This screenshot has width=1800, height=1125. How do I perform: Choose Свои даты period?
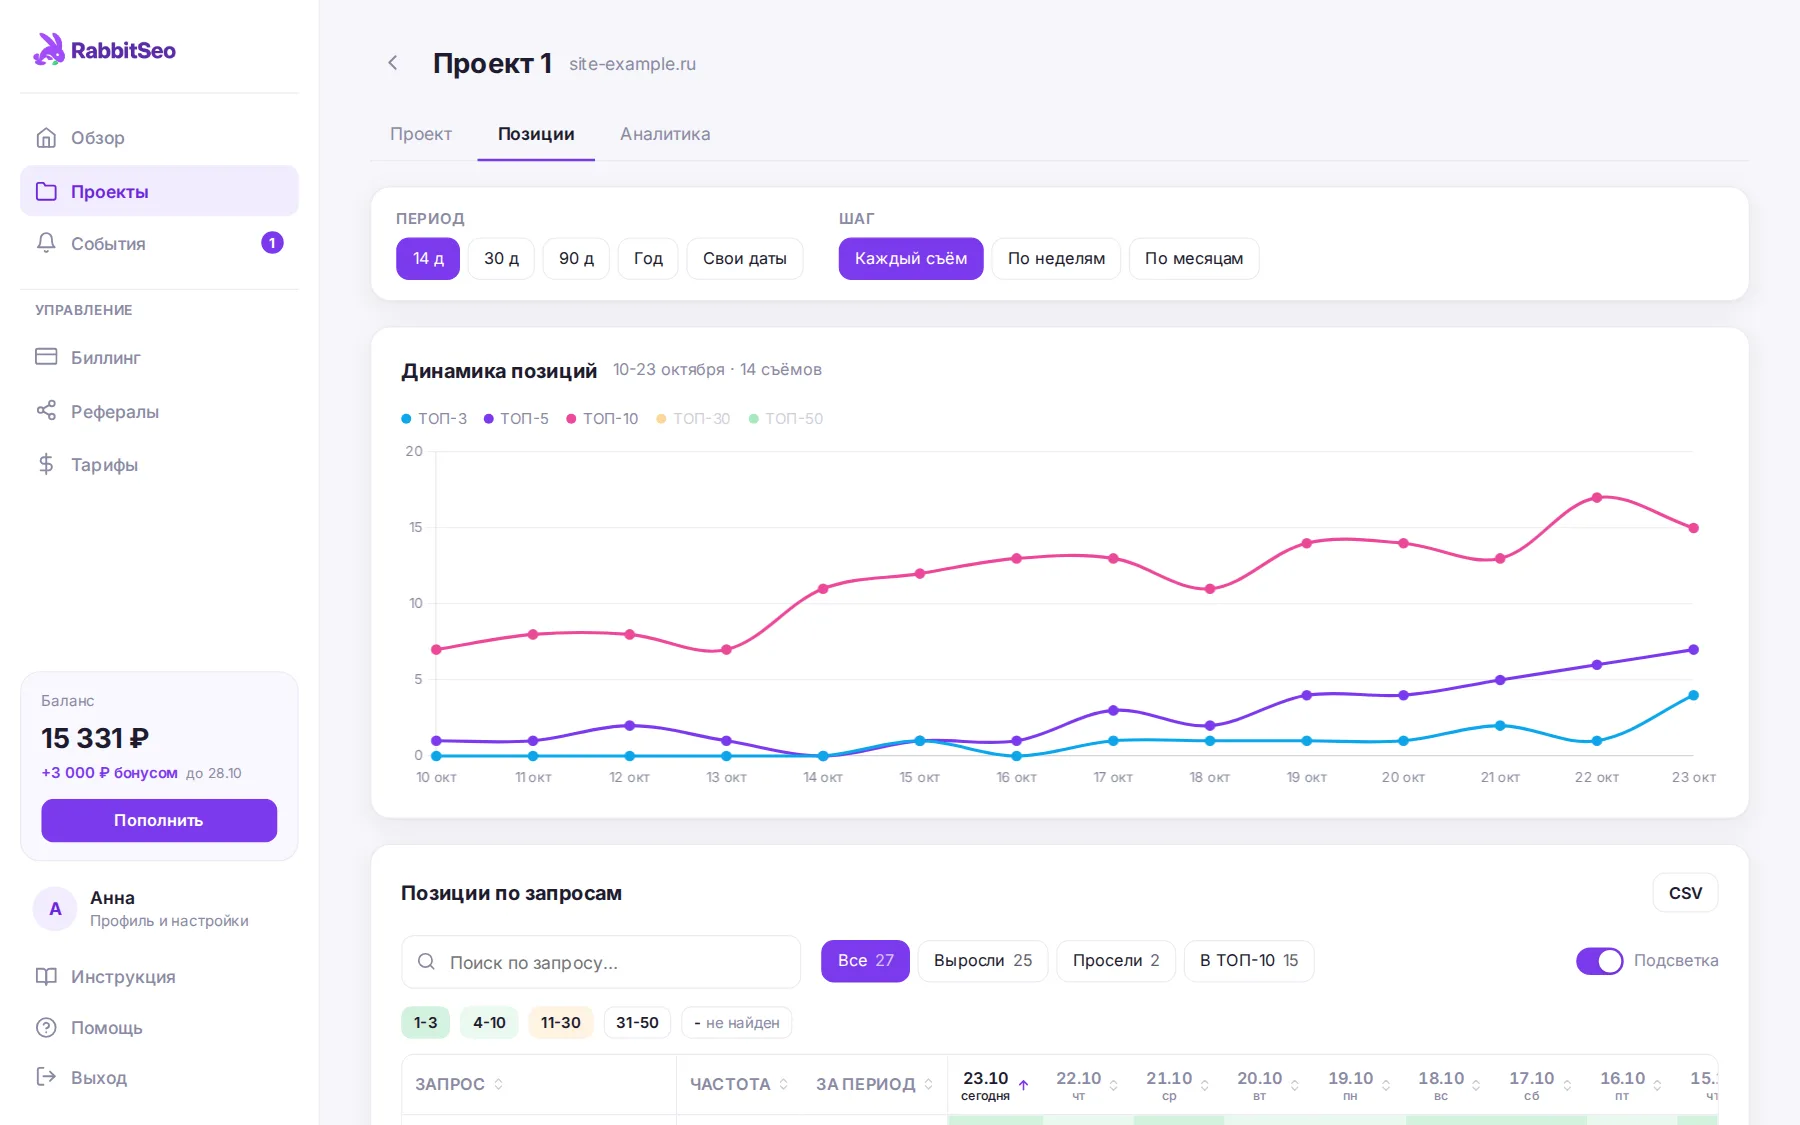(x=744, y=258)
